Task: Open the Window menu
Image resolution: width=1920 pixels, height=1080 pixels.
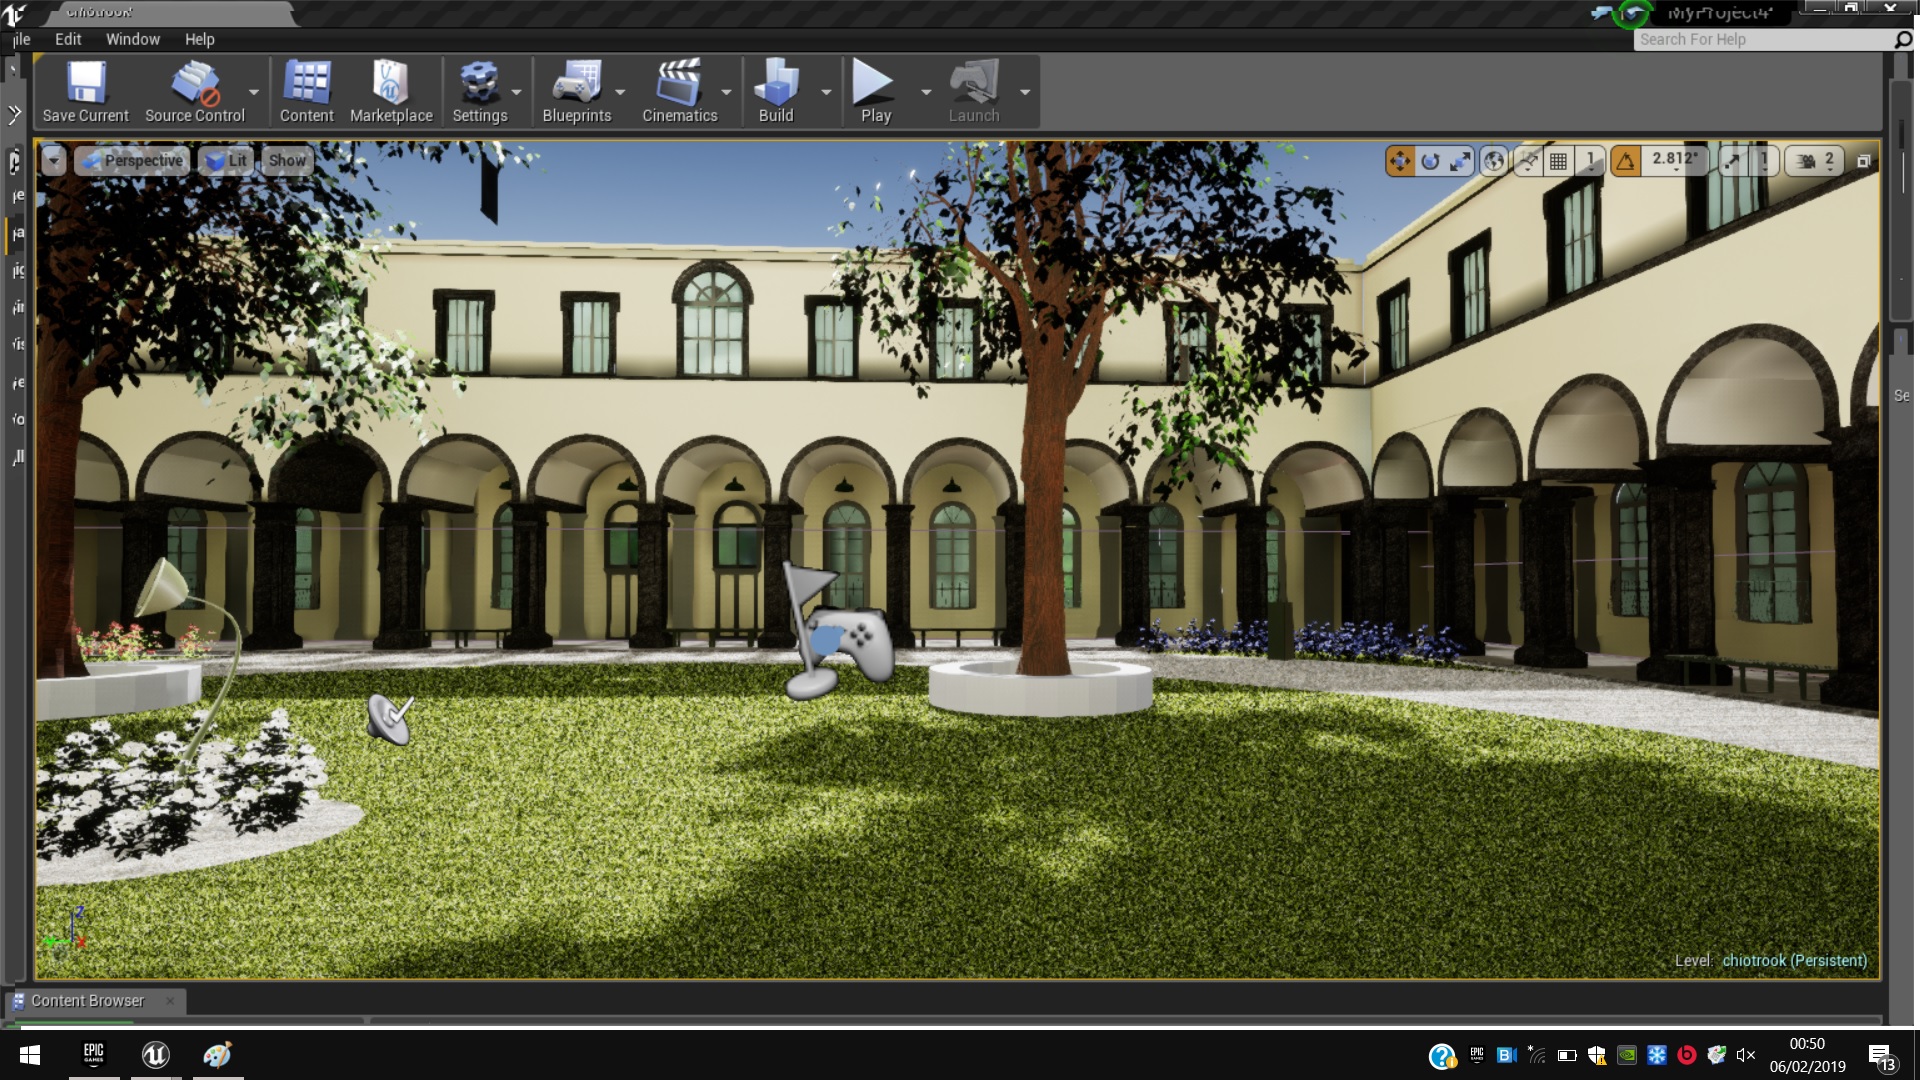Action: [132, 39]
